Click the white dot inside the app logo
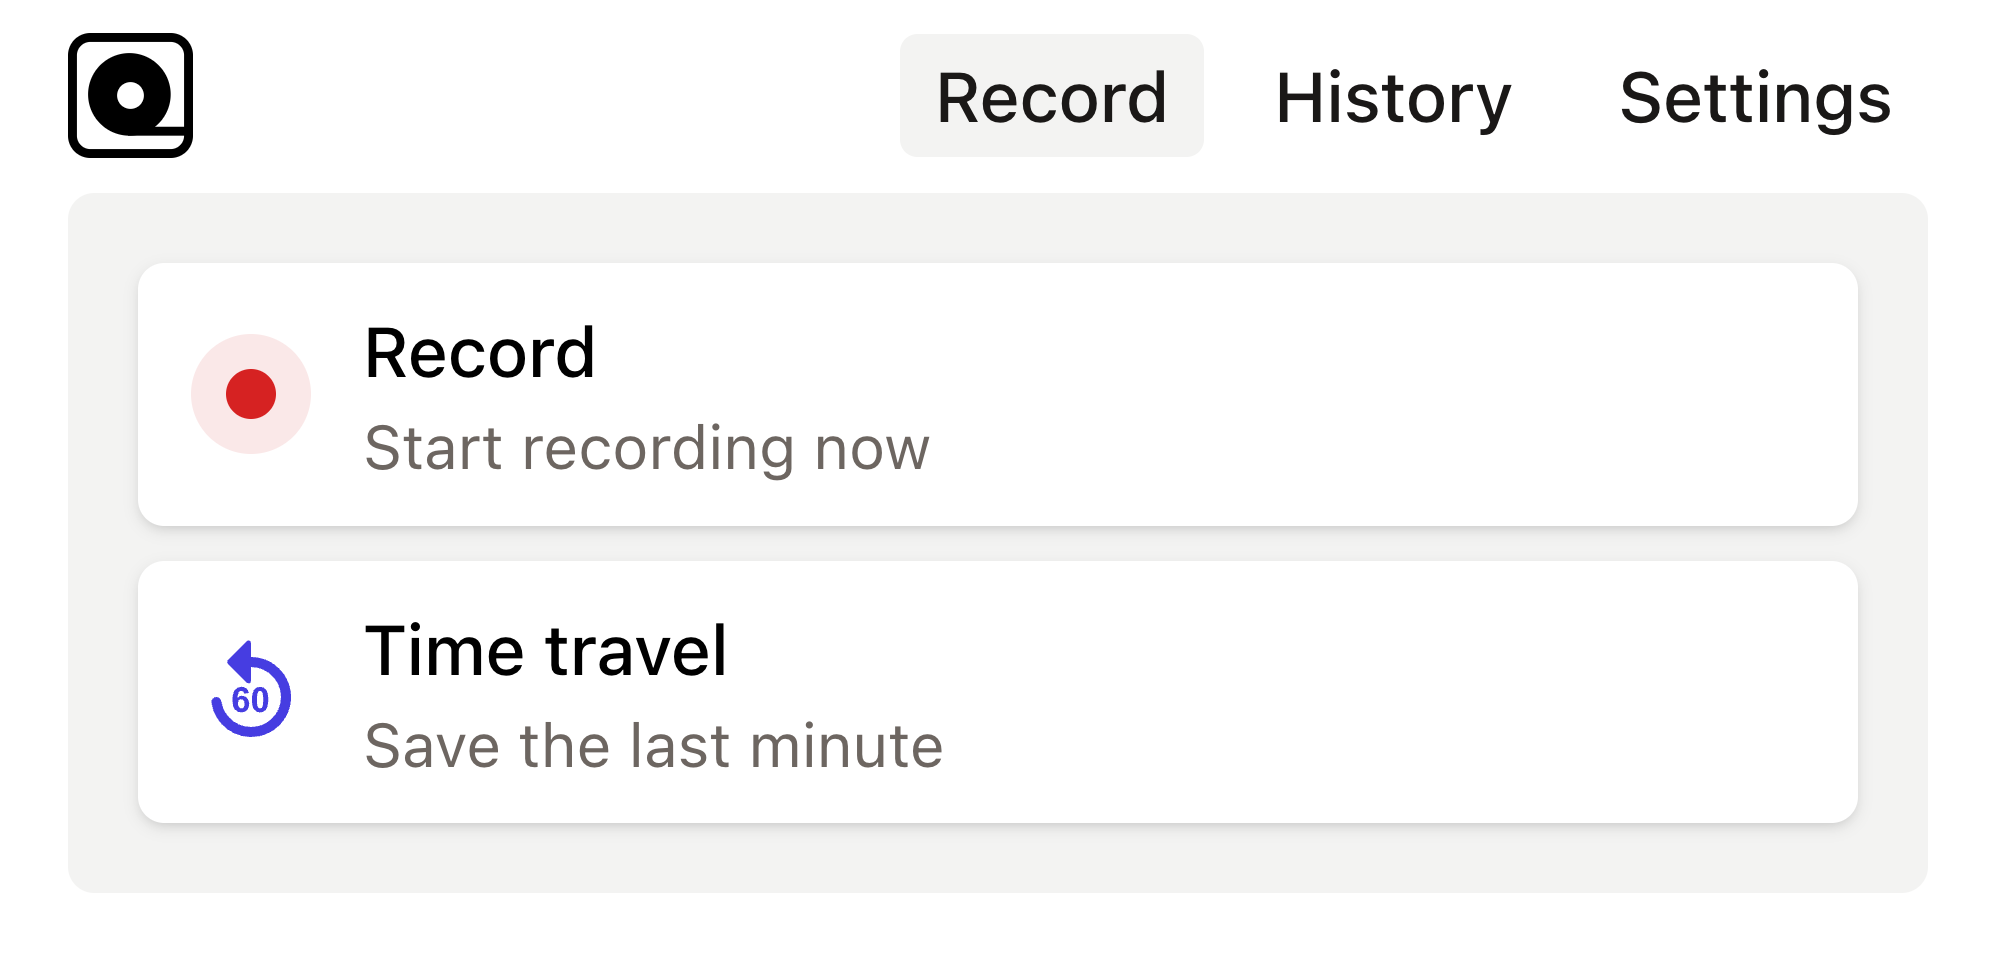The height and width of the screenshot is (956, 2000). [131, 96]
